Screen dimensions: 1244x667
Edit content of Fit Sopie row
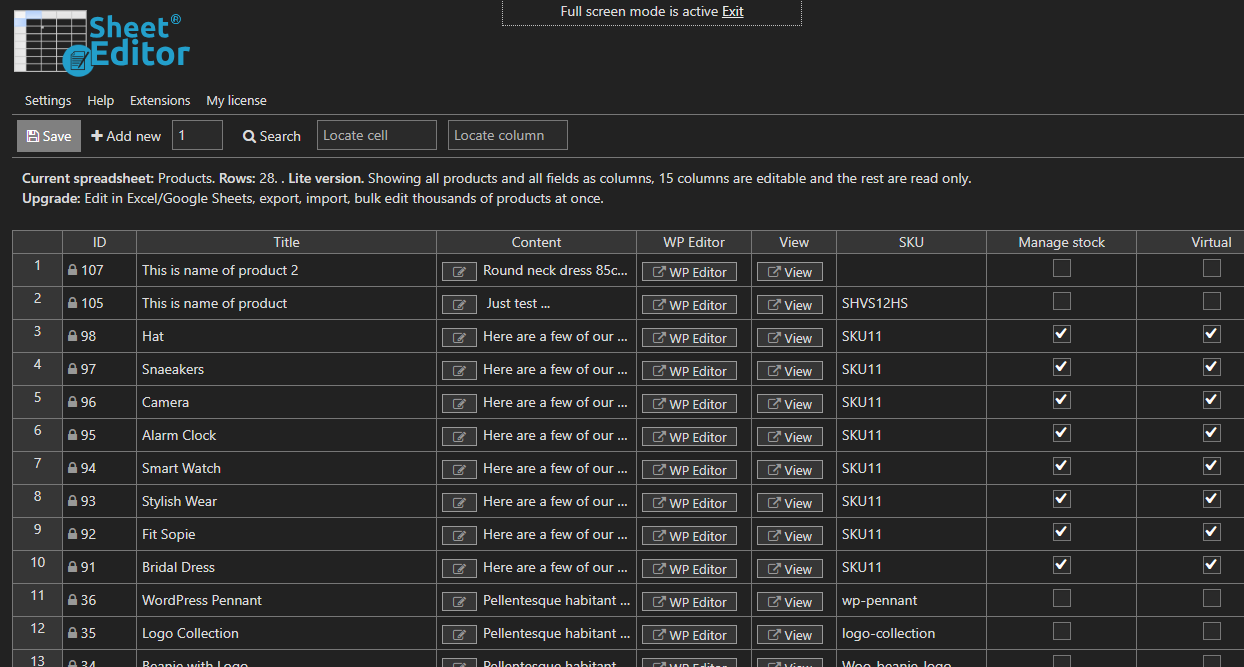point(459,536)
